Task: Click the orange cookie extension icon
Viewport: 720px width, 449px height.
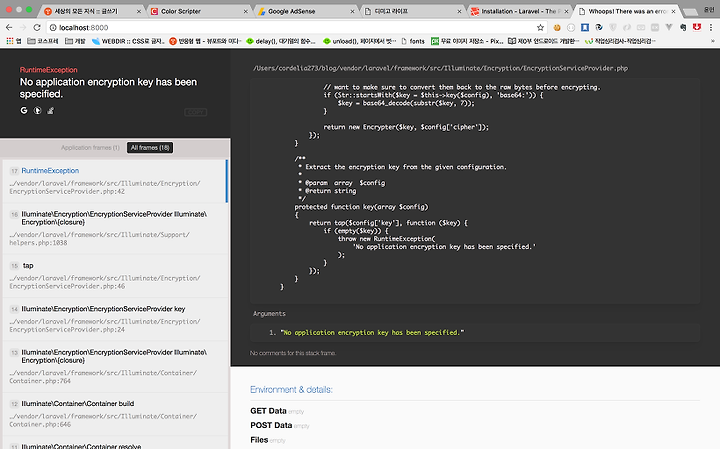Action: [557, 28]
